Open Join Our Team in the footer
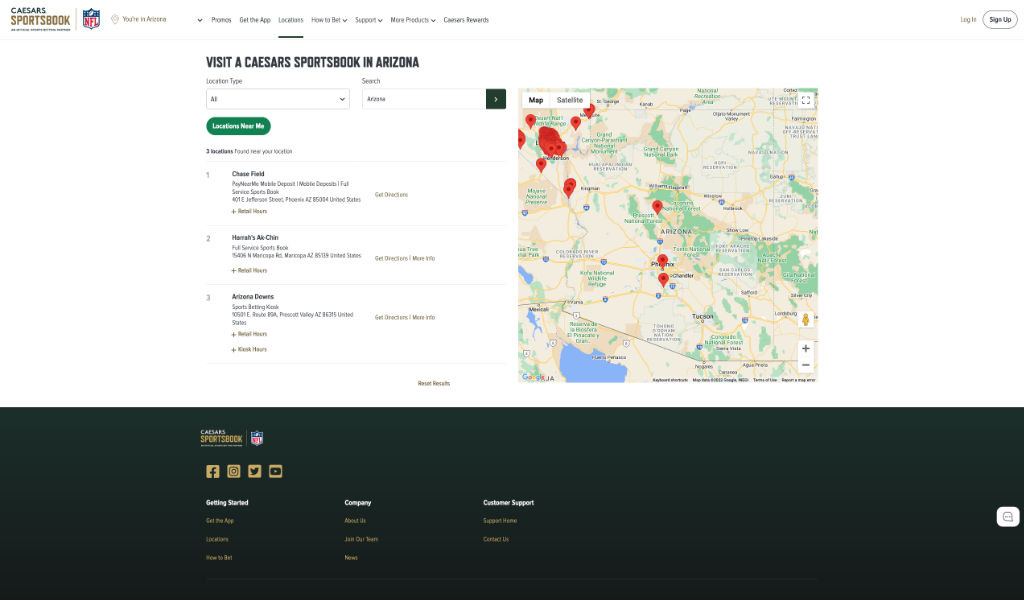Image resolution: width=1024 pixels, height=600 pixels. pos(361,539)
